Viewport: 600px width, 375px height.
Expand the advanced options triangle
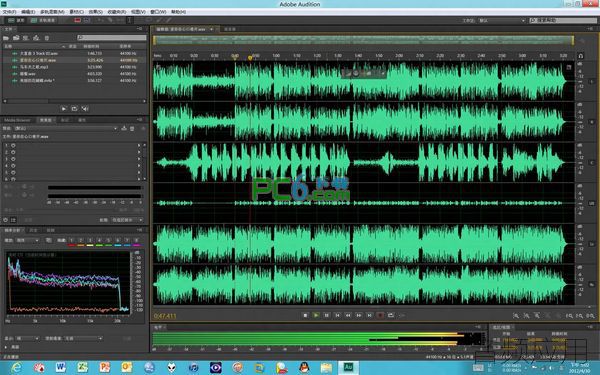coord(5,347)
